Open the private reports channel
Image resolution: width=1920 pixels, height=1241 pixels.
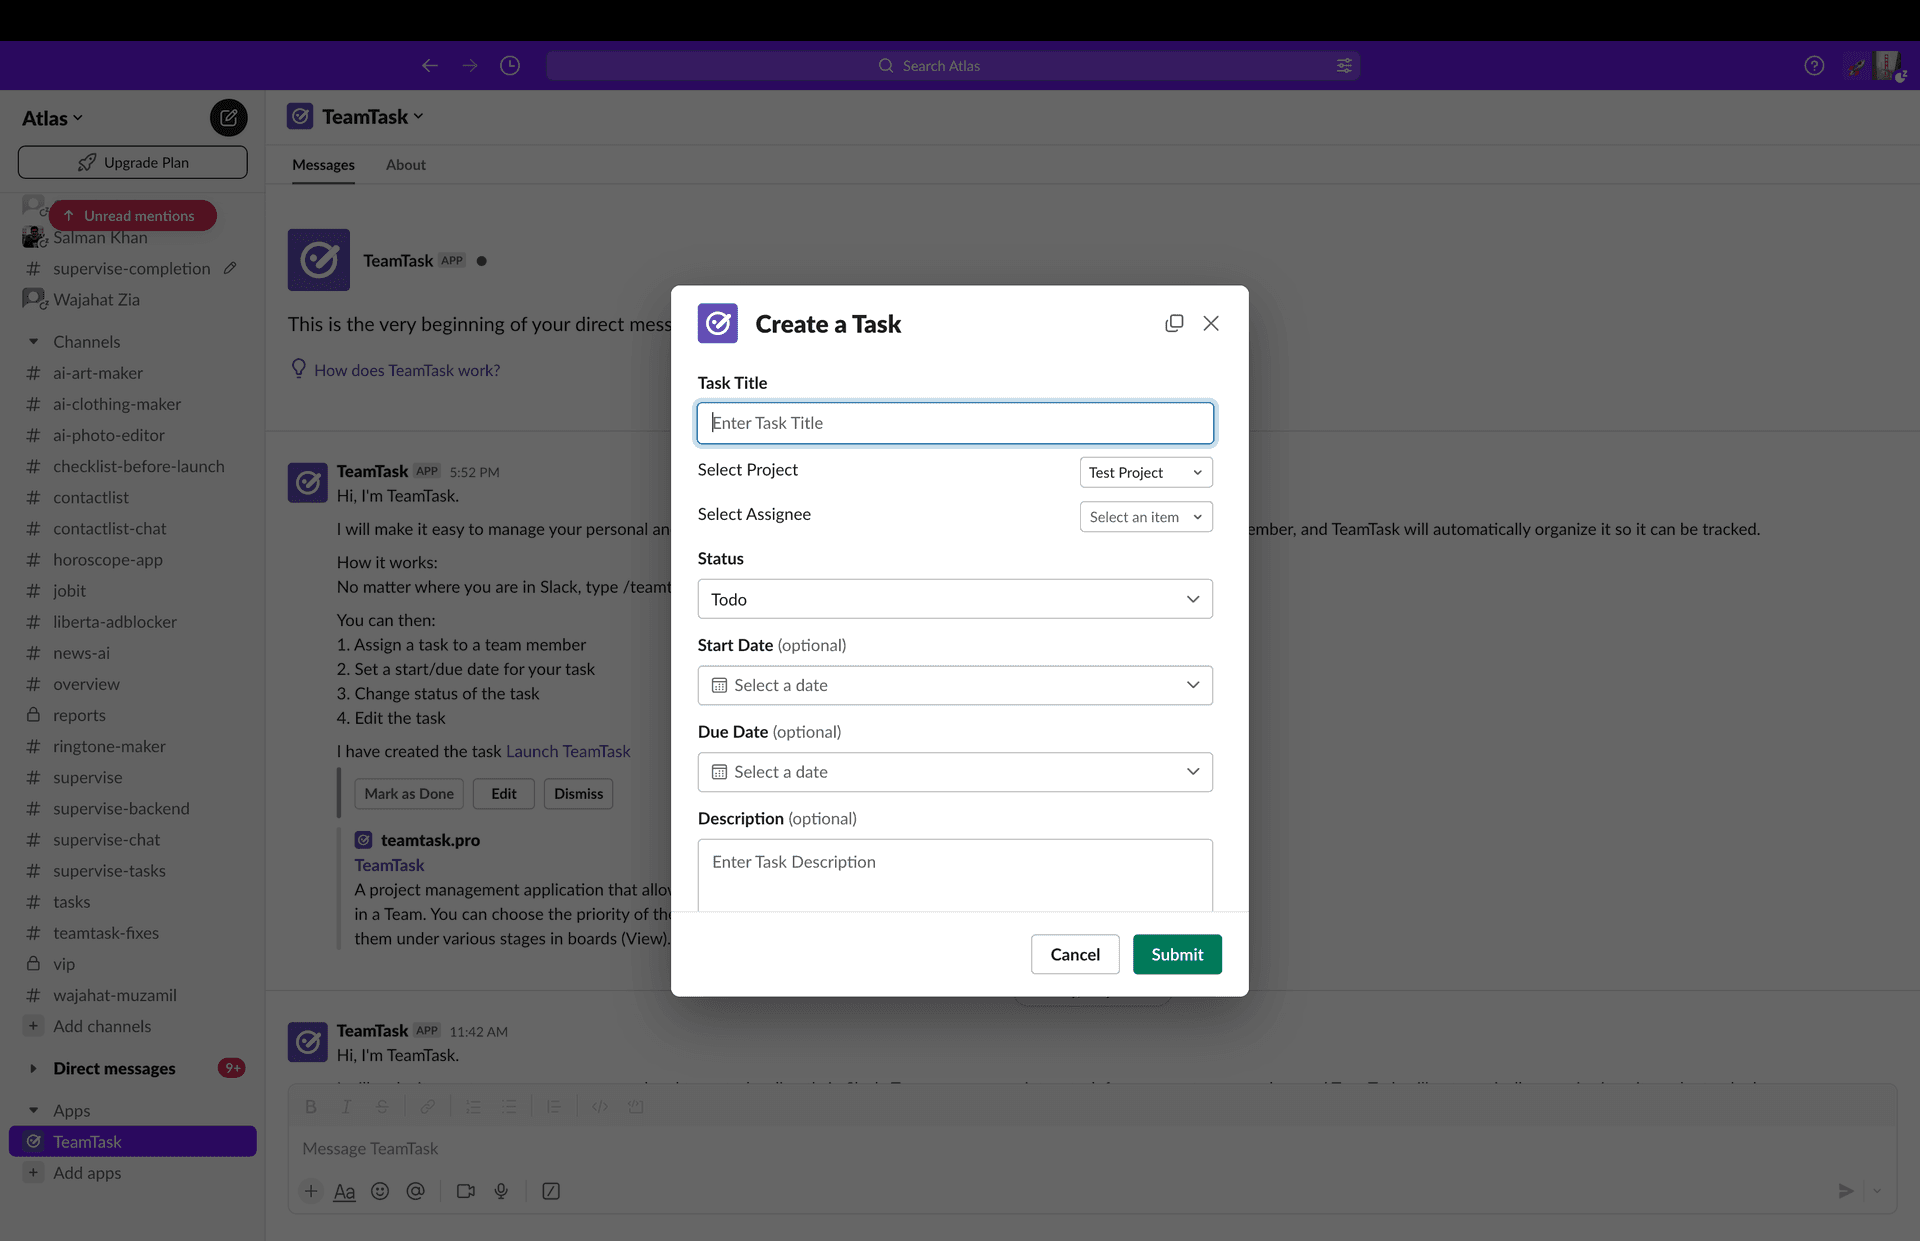click(x=79, y=715)
